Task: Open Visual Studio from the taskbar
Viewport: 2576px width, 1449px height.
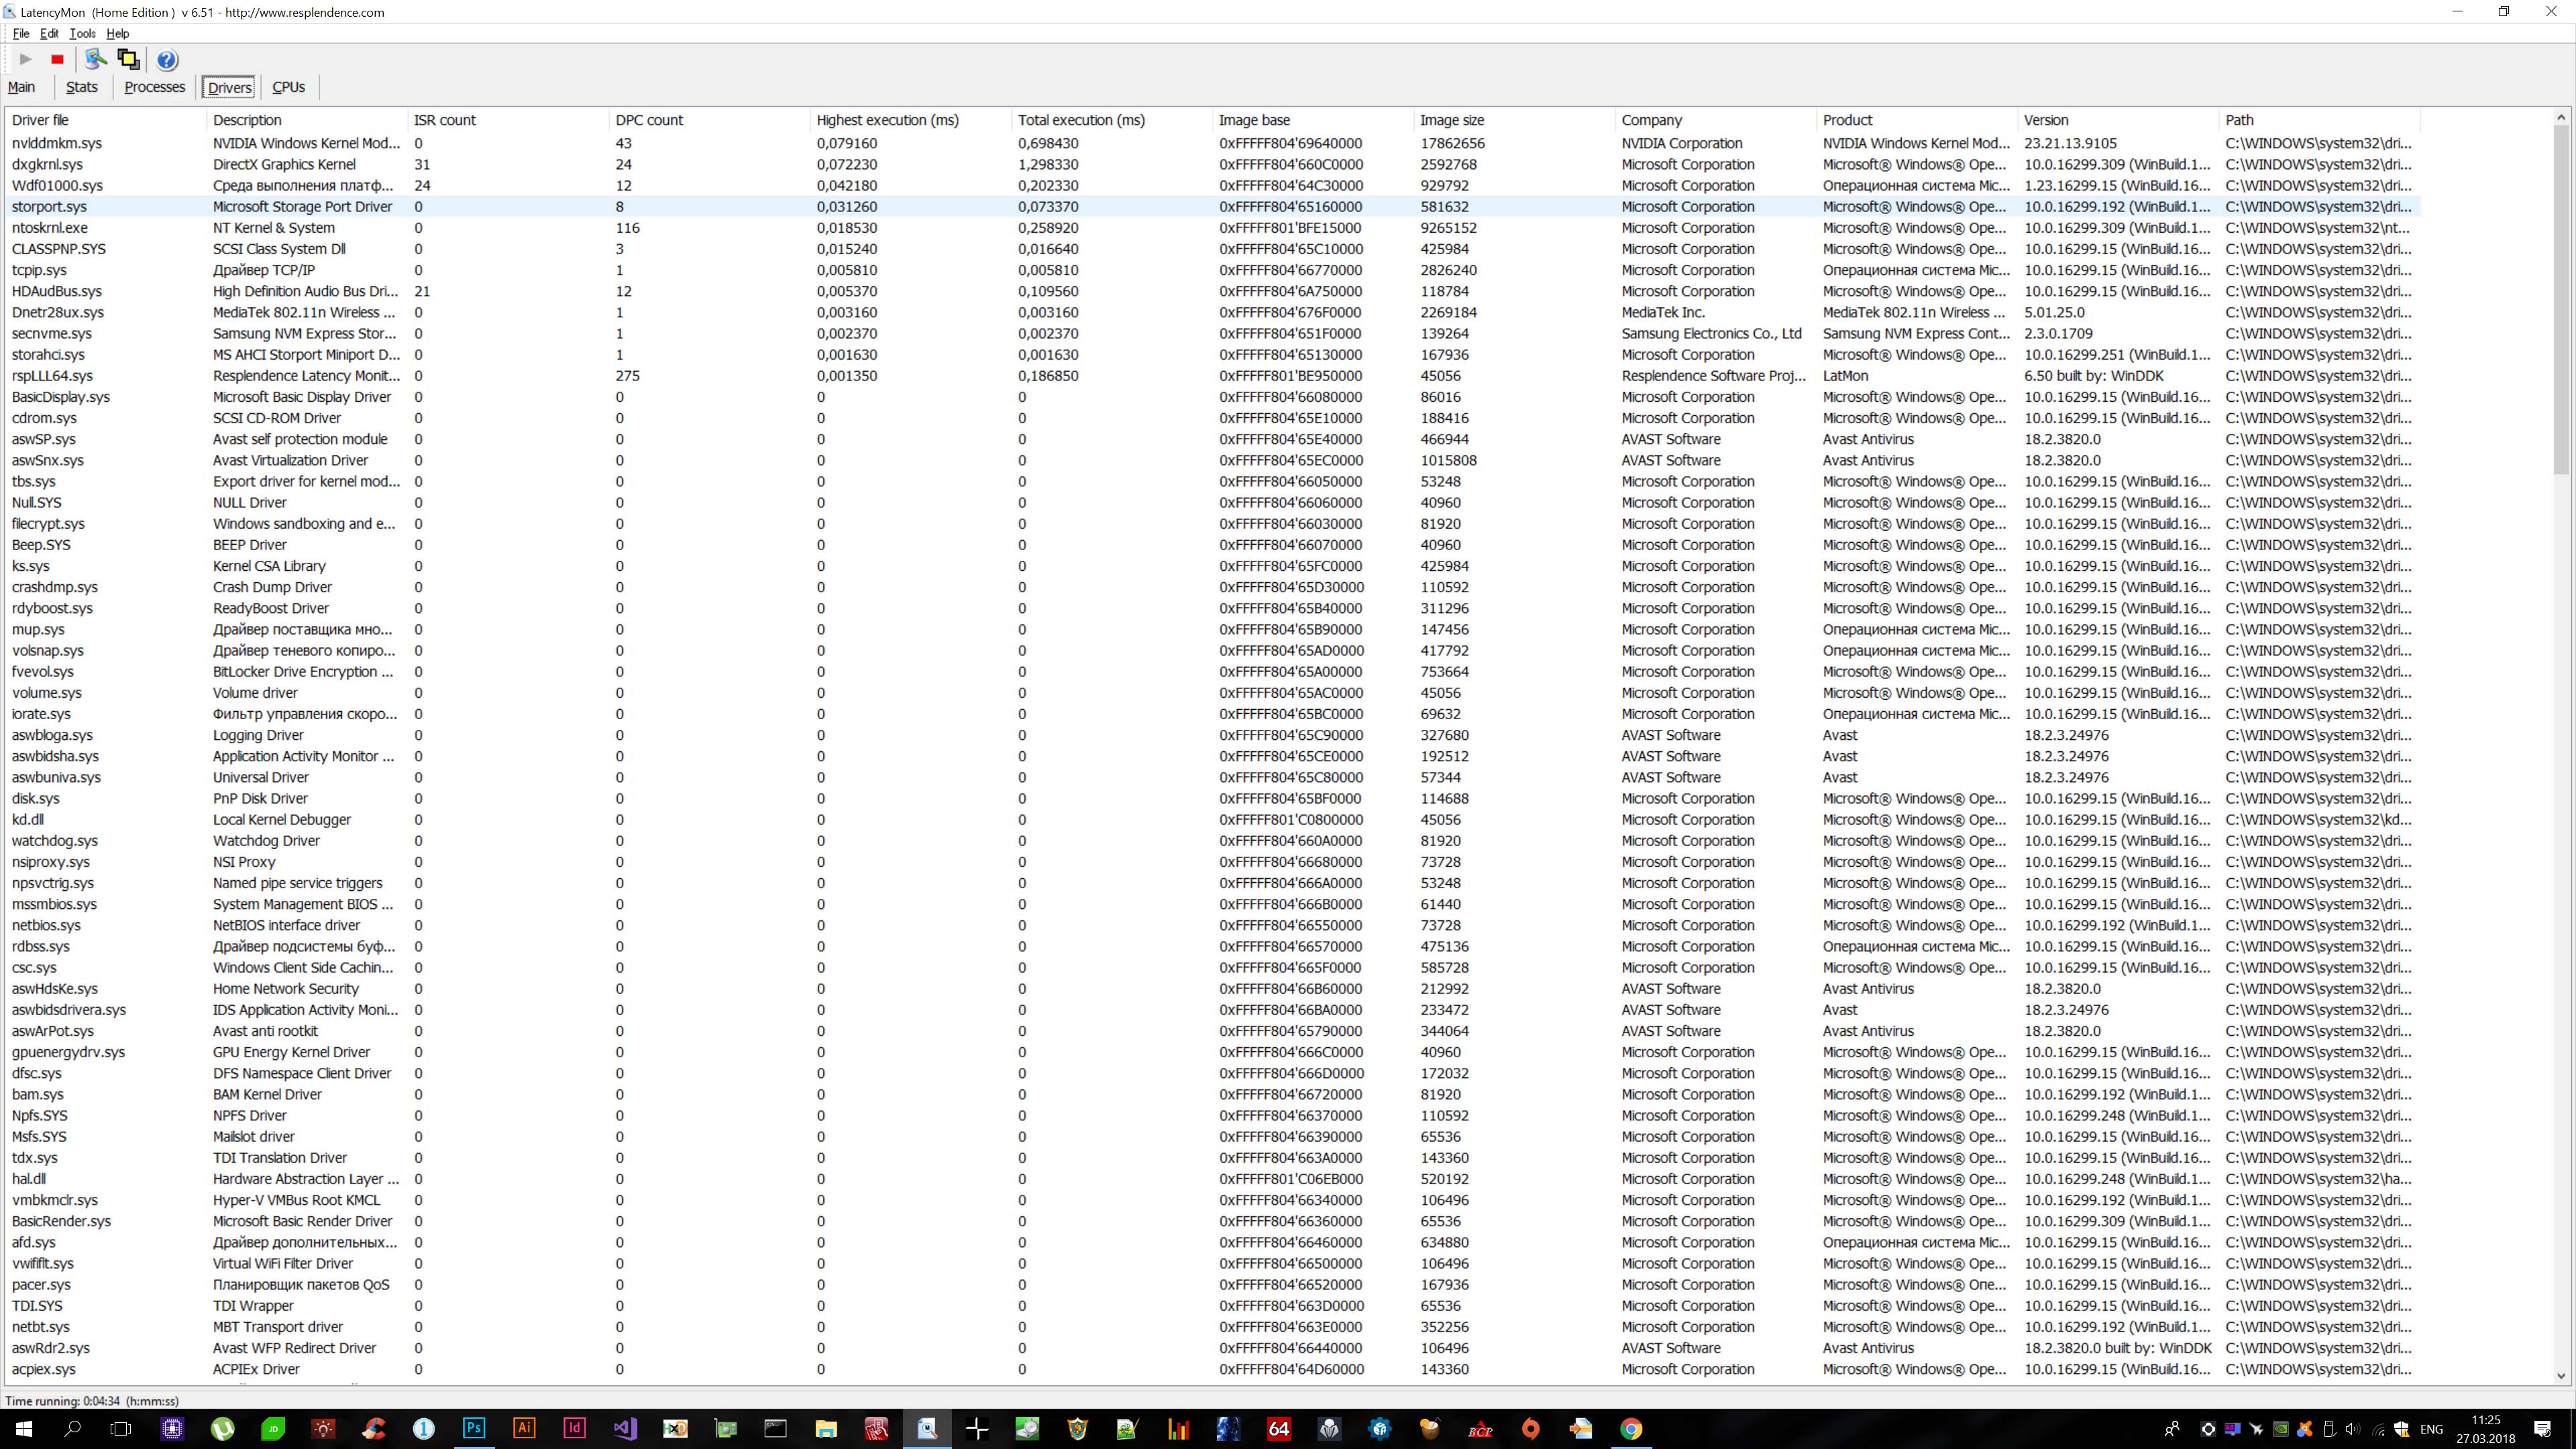Action: (625, 1428)
